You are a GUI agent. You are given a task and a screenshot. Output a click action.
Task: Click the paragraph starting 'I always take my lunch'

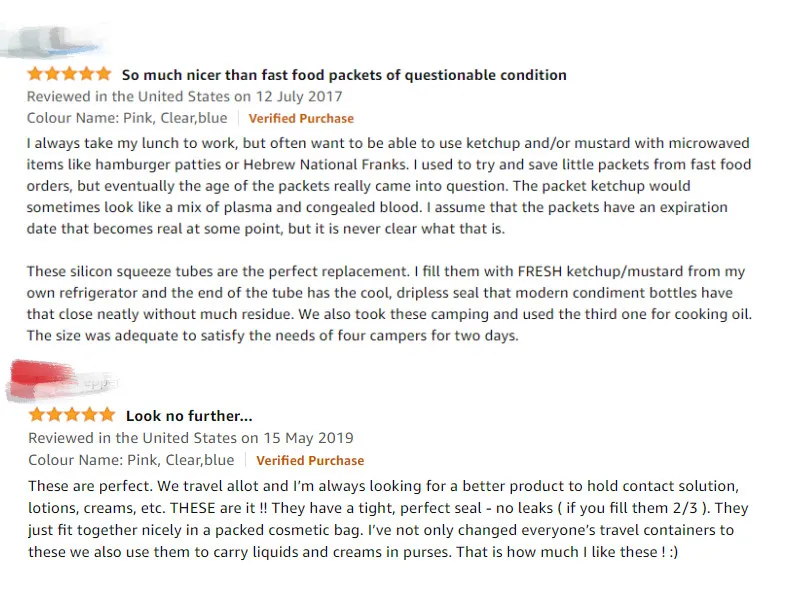point(388,186)
